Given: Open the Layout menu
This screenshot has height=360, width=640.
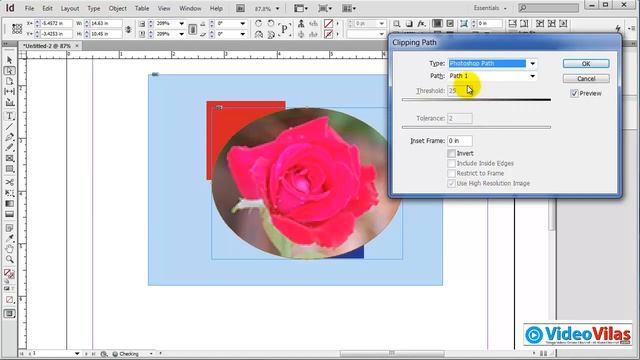Looking at the screenshot, I should coord(70,8).
